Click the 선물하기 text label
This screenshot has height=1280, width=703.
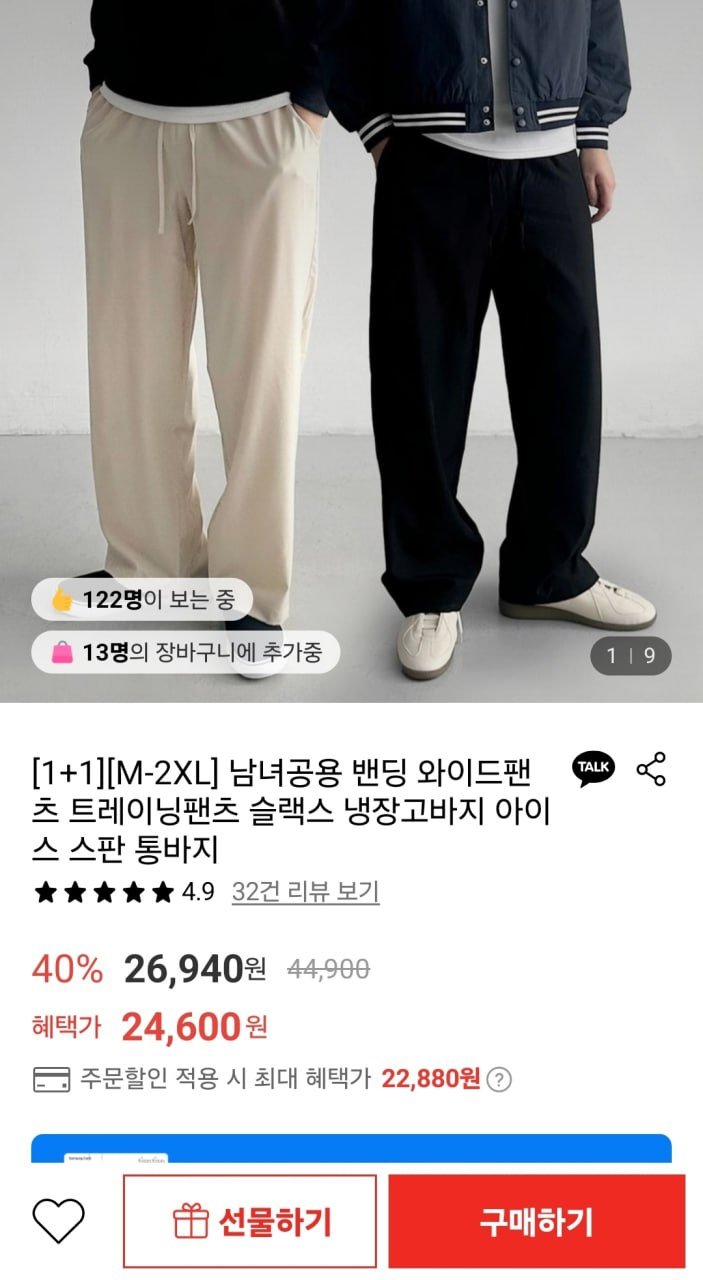coord(273,1221)
